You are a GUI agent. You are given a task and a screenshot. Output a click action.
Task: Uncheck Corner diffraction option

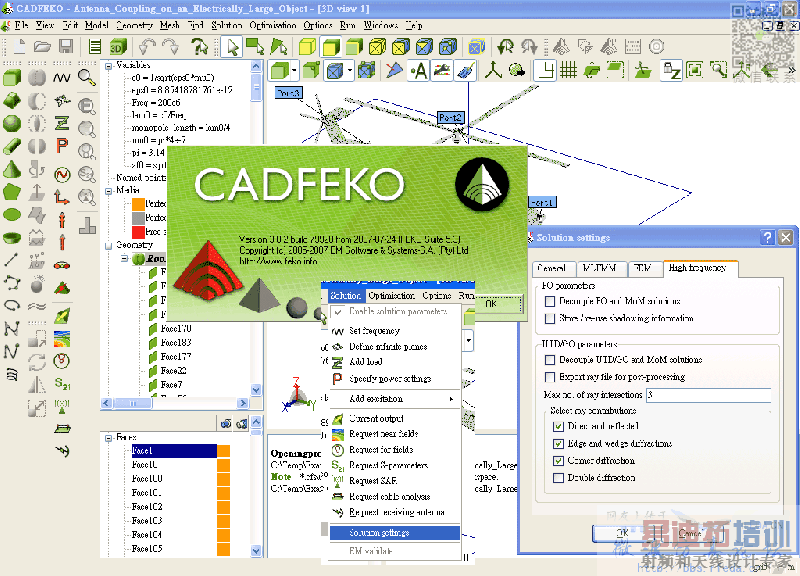point(558,461)
